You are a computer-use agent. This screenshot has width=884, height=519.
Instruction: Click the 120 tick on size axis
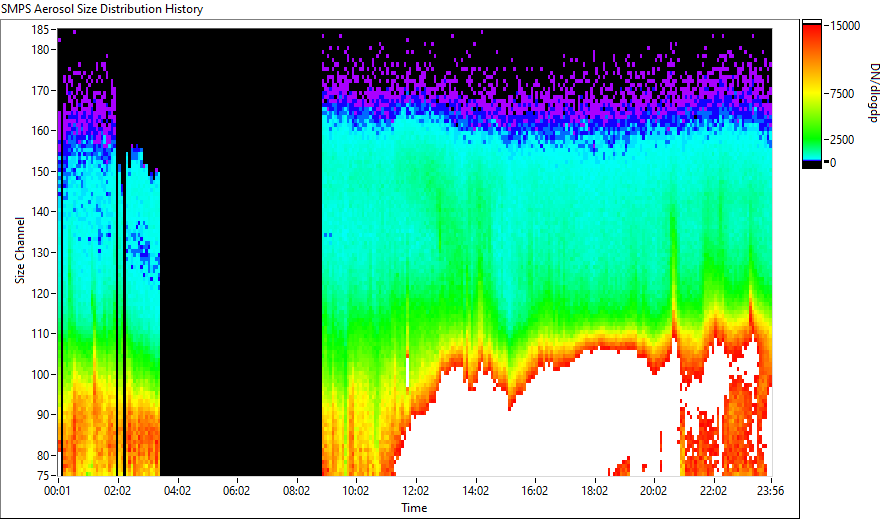[39, 293]
